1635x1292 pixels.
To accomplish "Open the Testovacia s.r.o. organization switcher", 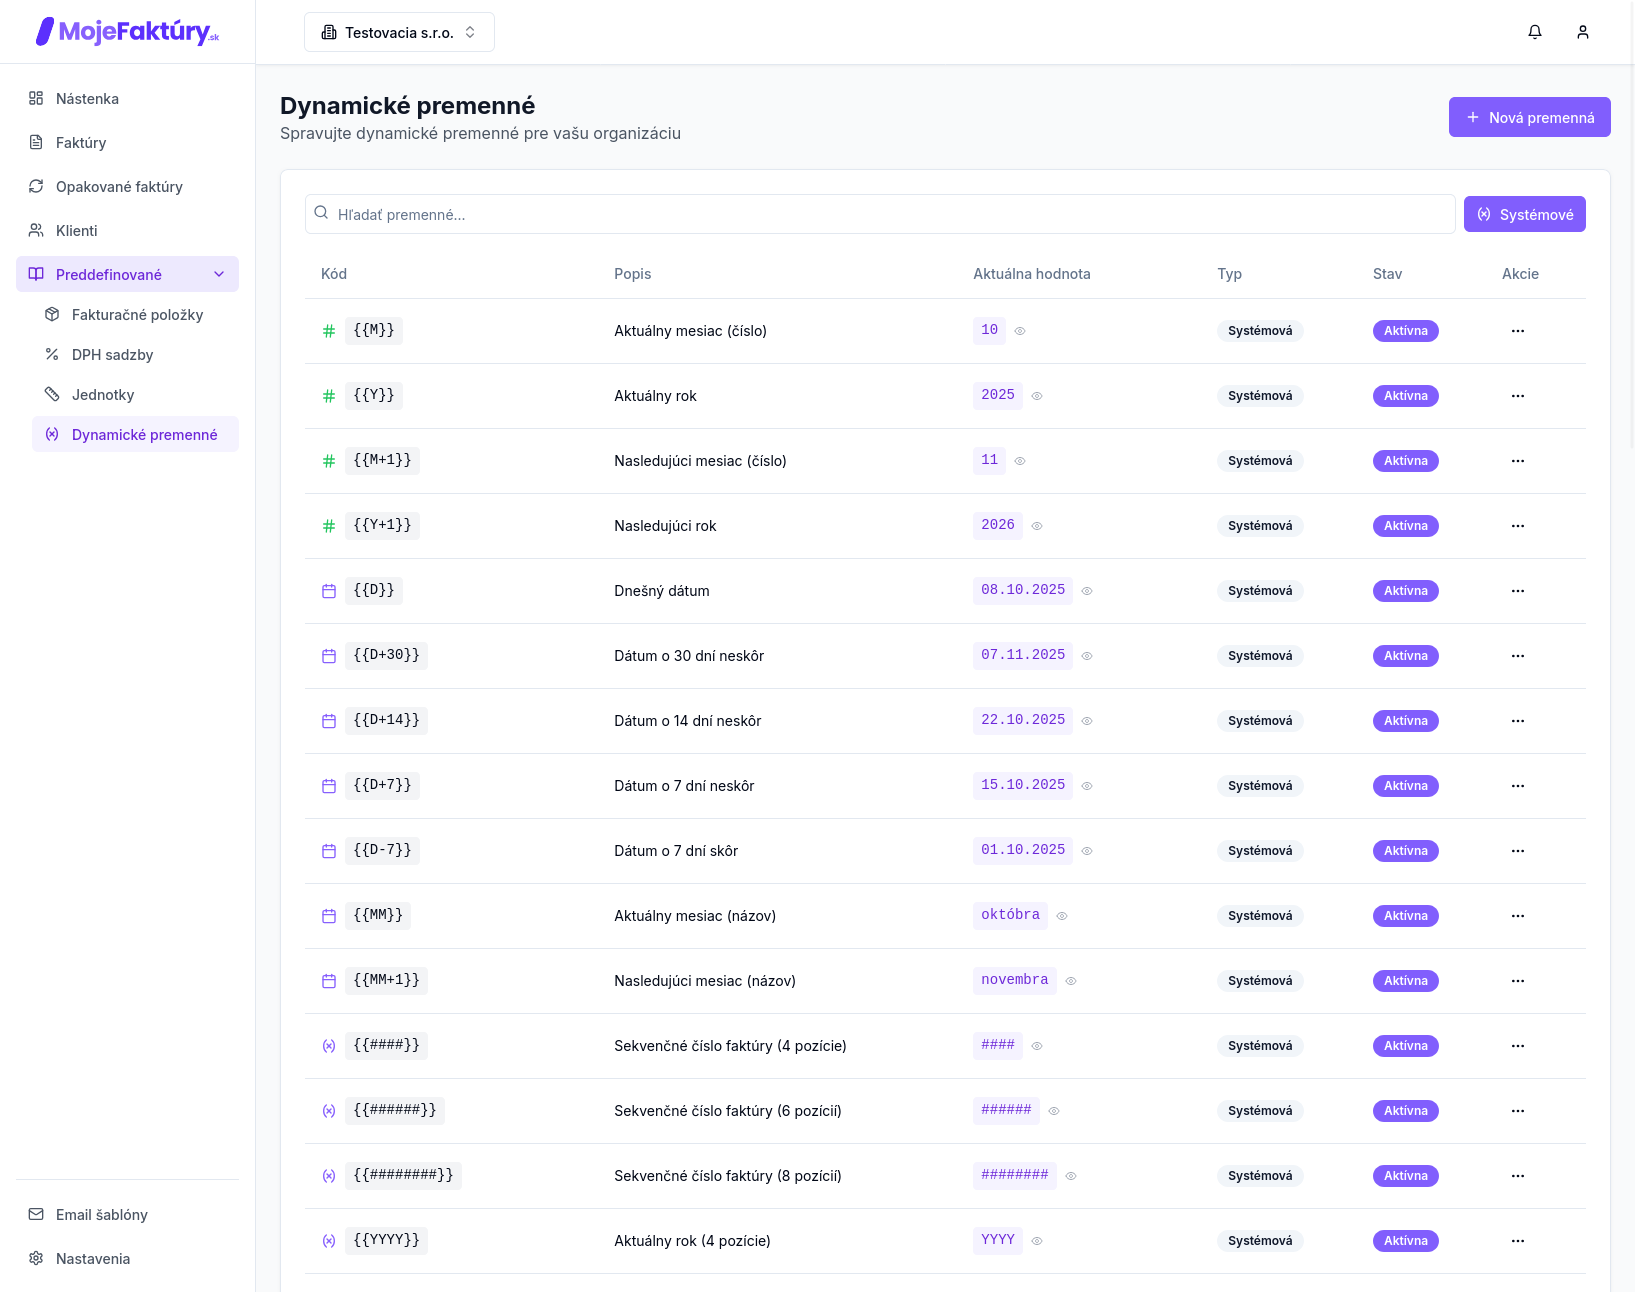I will [x=399, y=32].
